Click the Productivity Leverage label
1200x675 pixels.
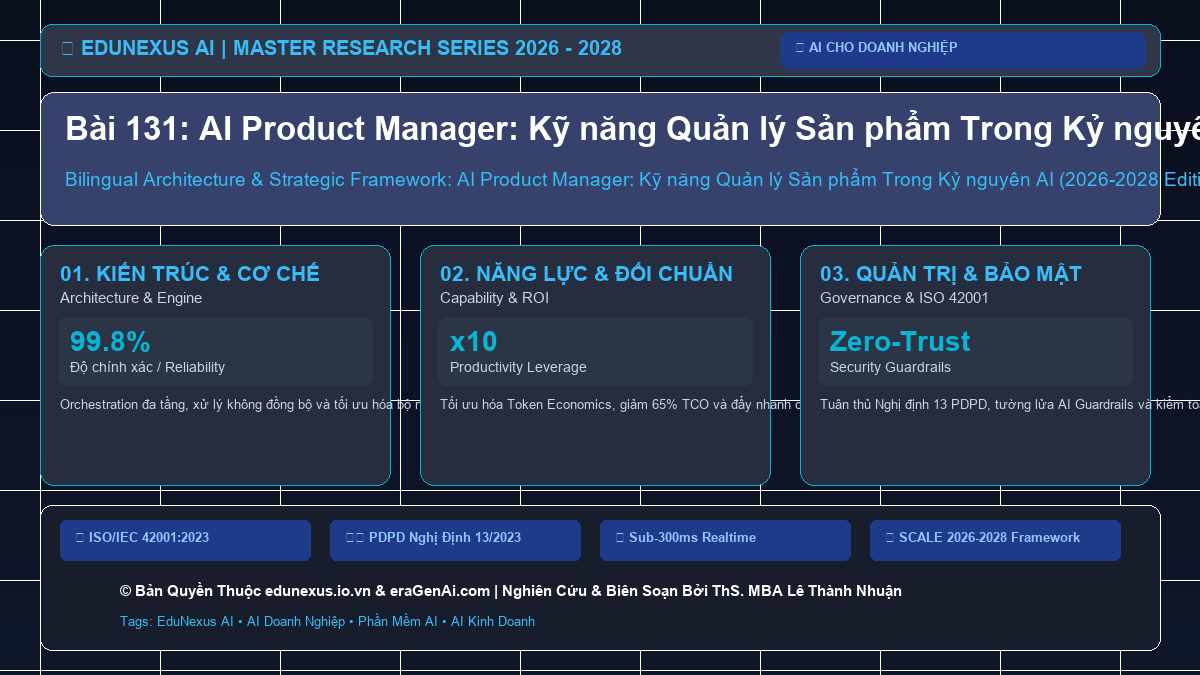click(x=518, y=367)
